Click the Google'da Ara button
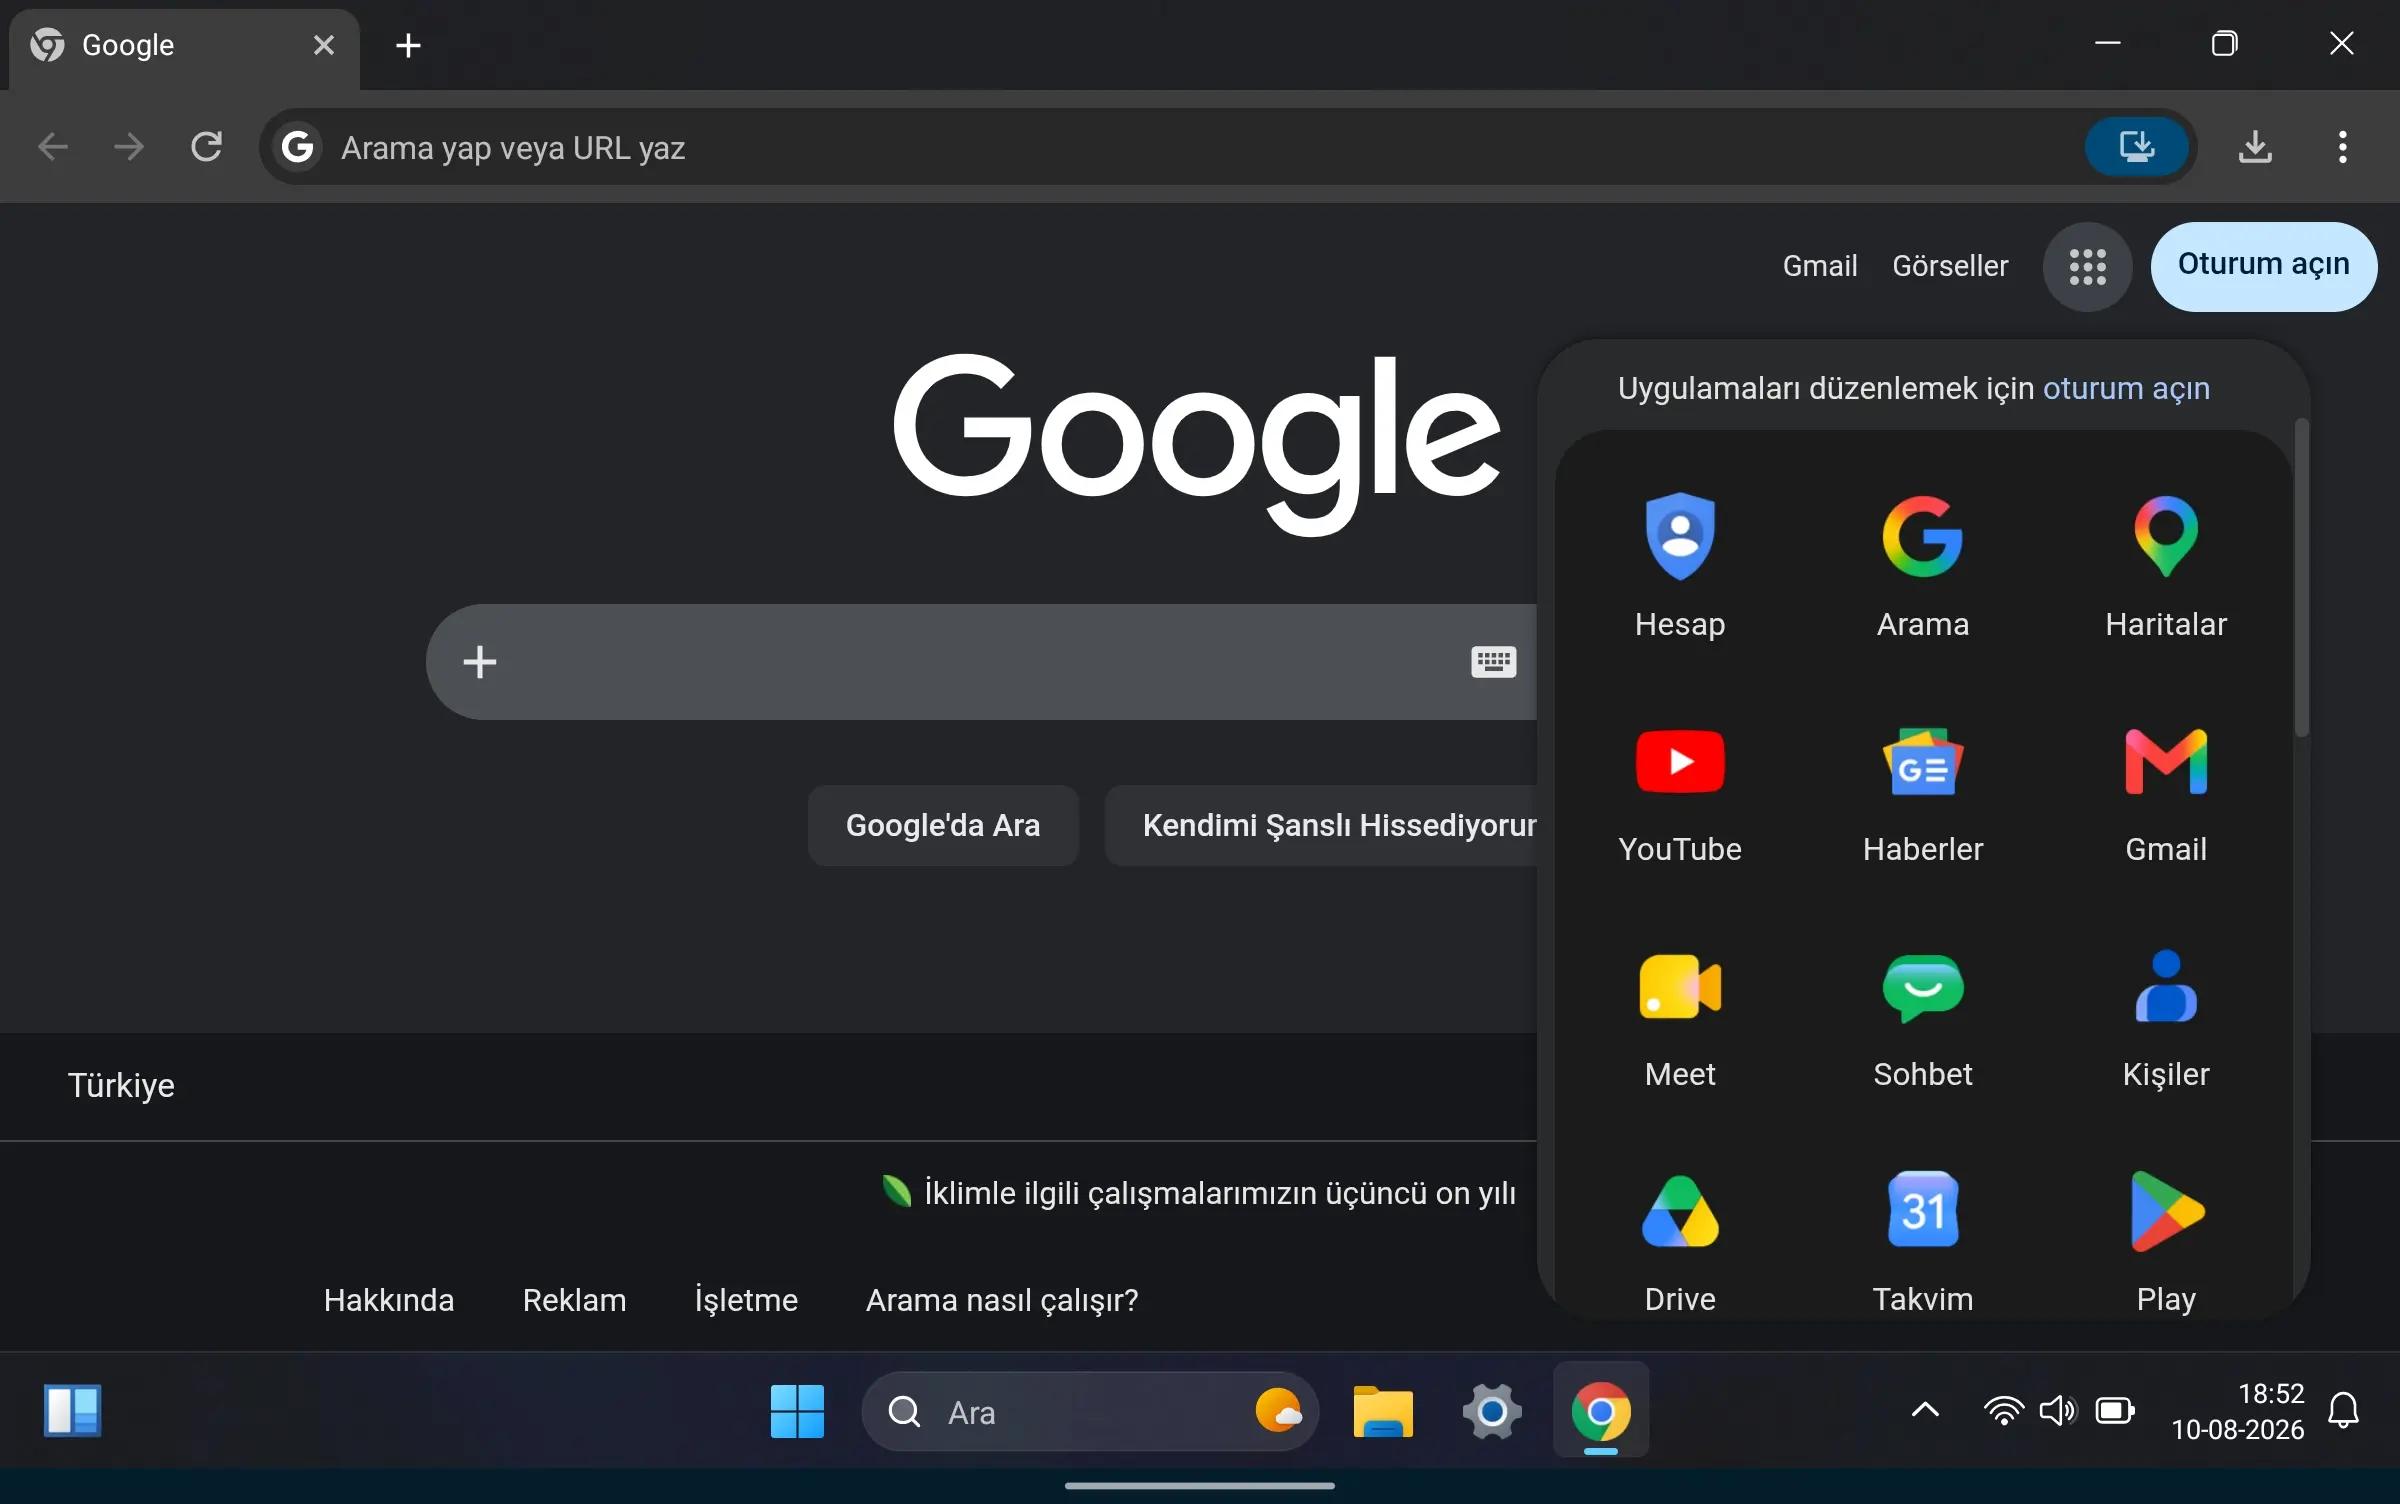Image resolution: width=2400 pixels, height=1504 pixels. click(x=943, y=825)
